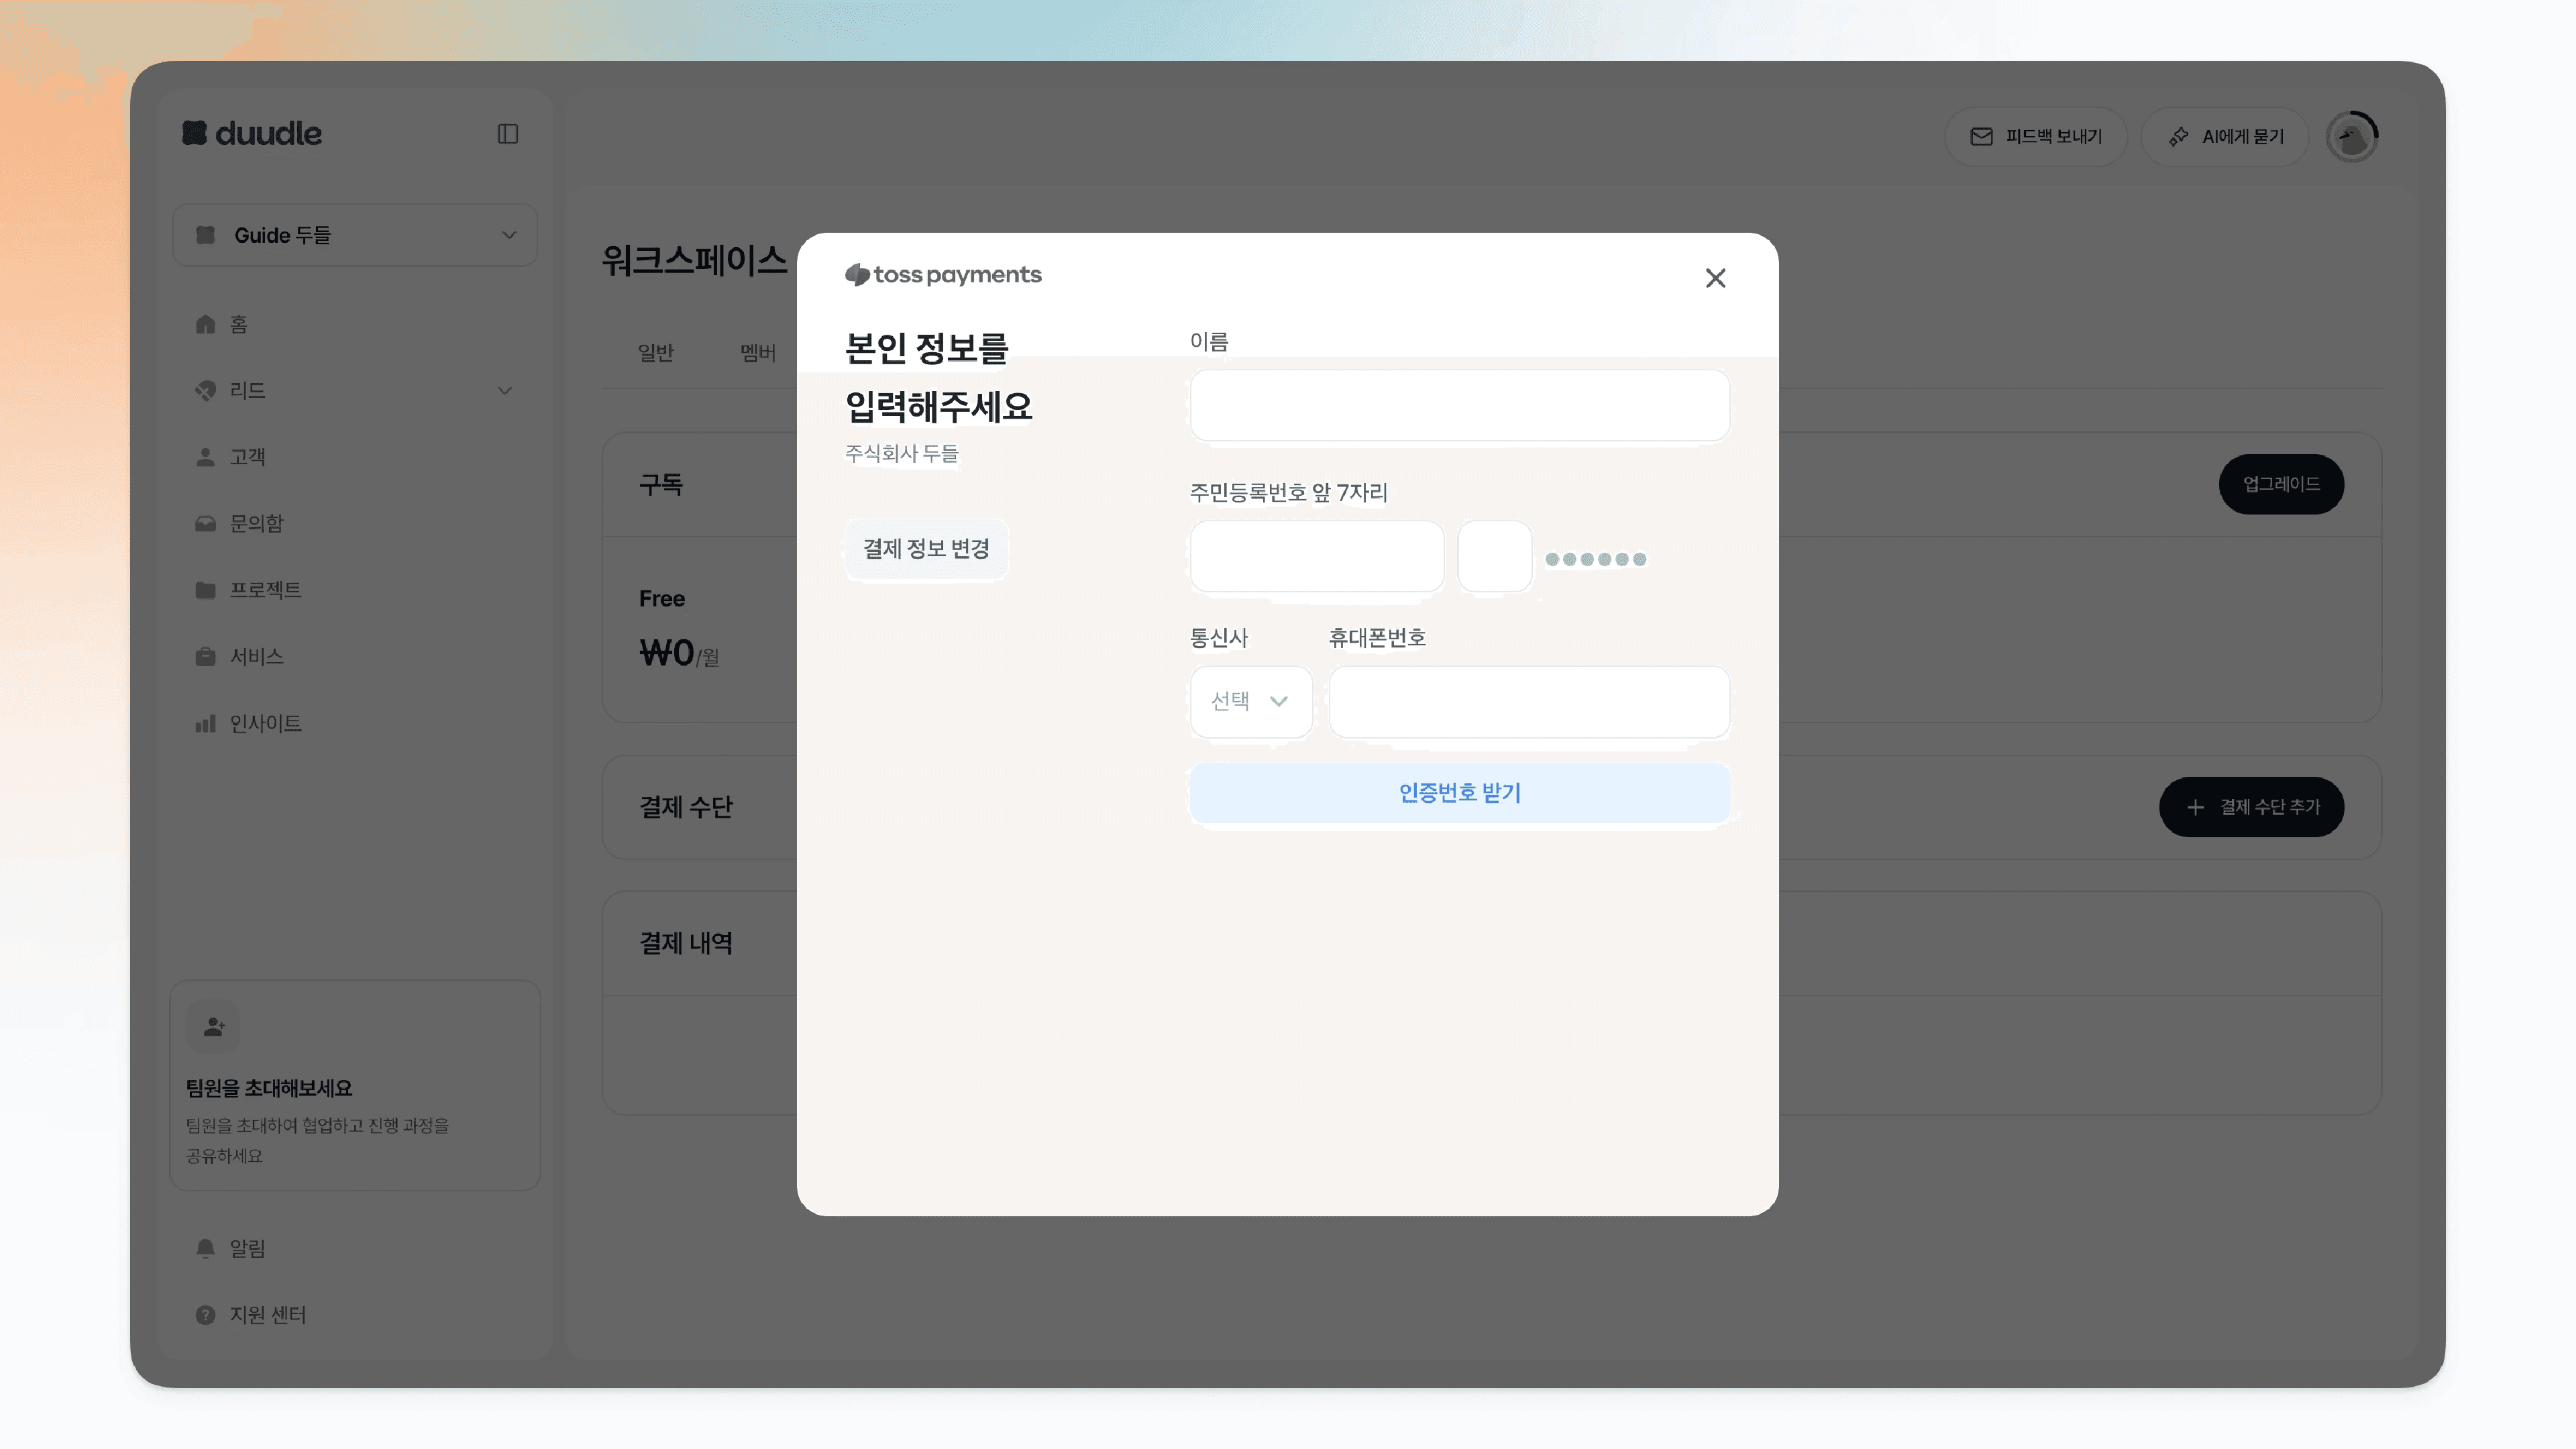Click the 고객 person icon
2576x1449 pixels.
point(205,457)
